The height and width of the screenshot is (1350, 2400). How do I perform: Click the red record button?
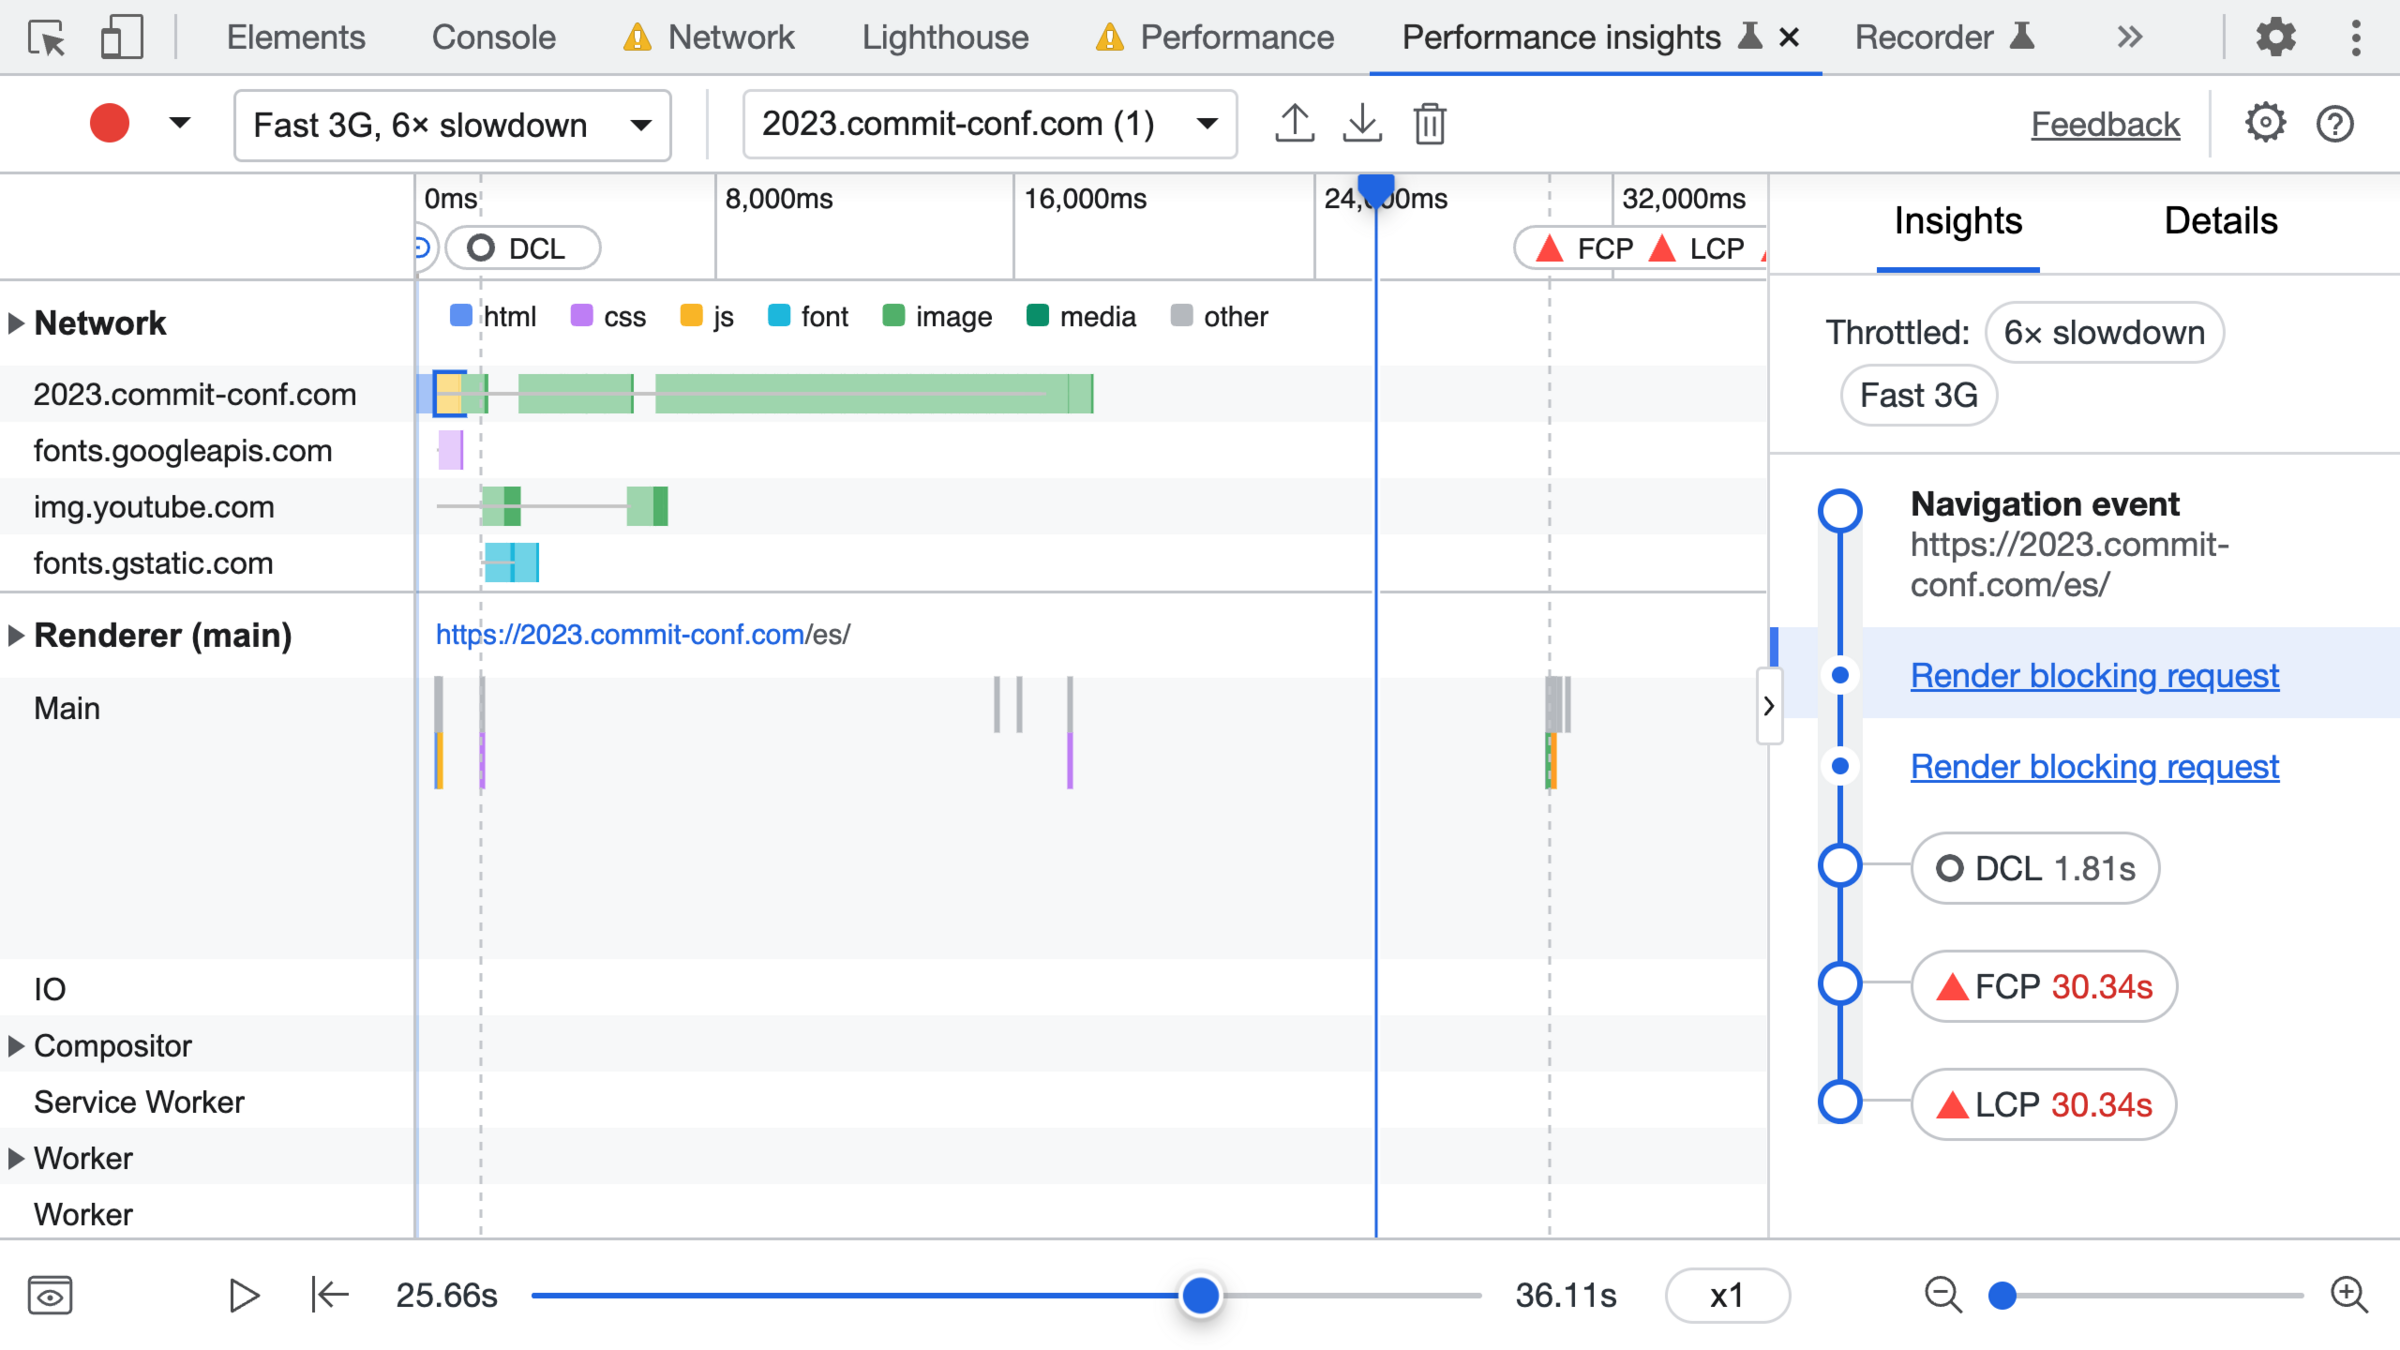(x=109, y=124)
